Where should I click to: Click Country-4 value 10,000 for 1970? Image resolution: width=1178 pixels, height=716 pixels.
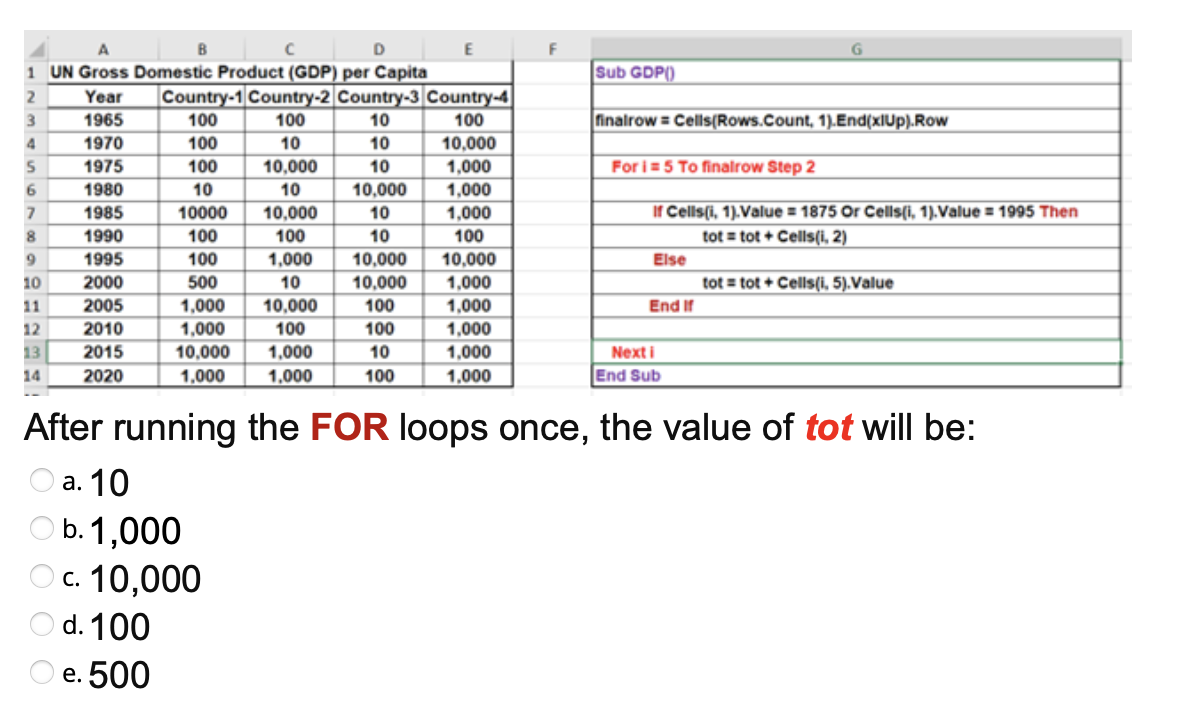468,143
